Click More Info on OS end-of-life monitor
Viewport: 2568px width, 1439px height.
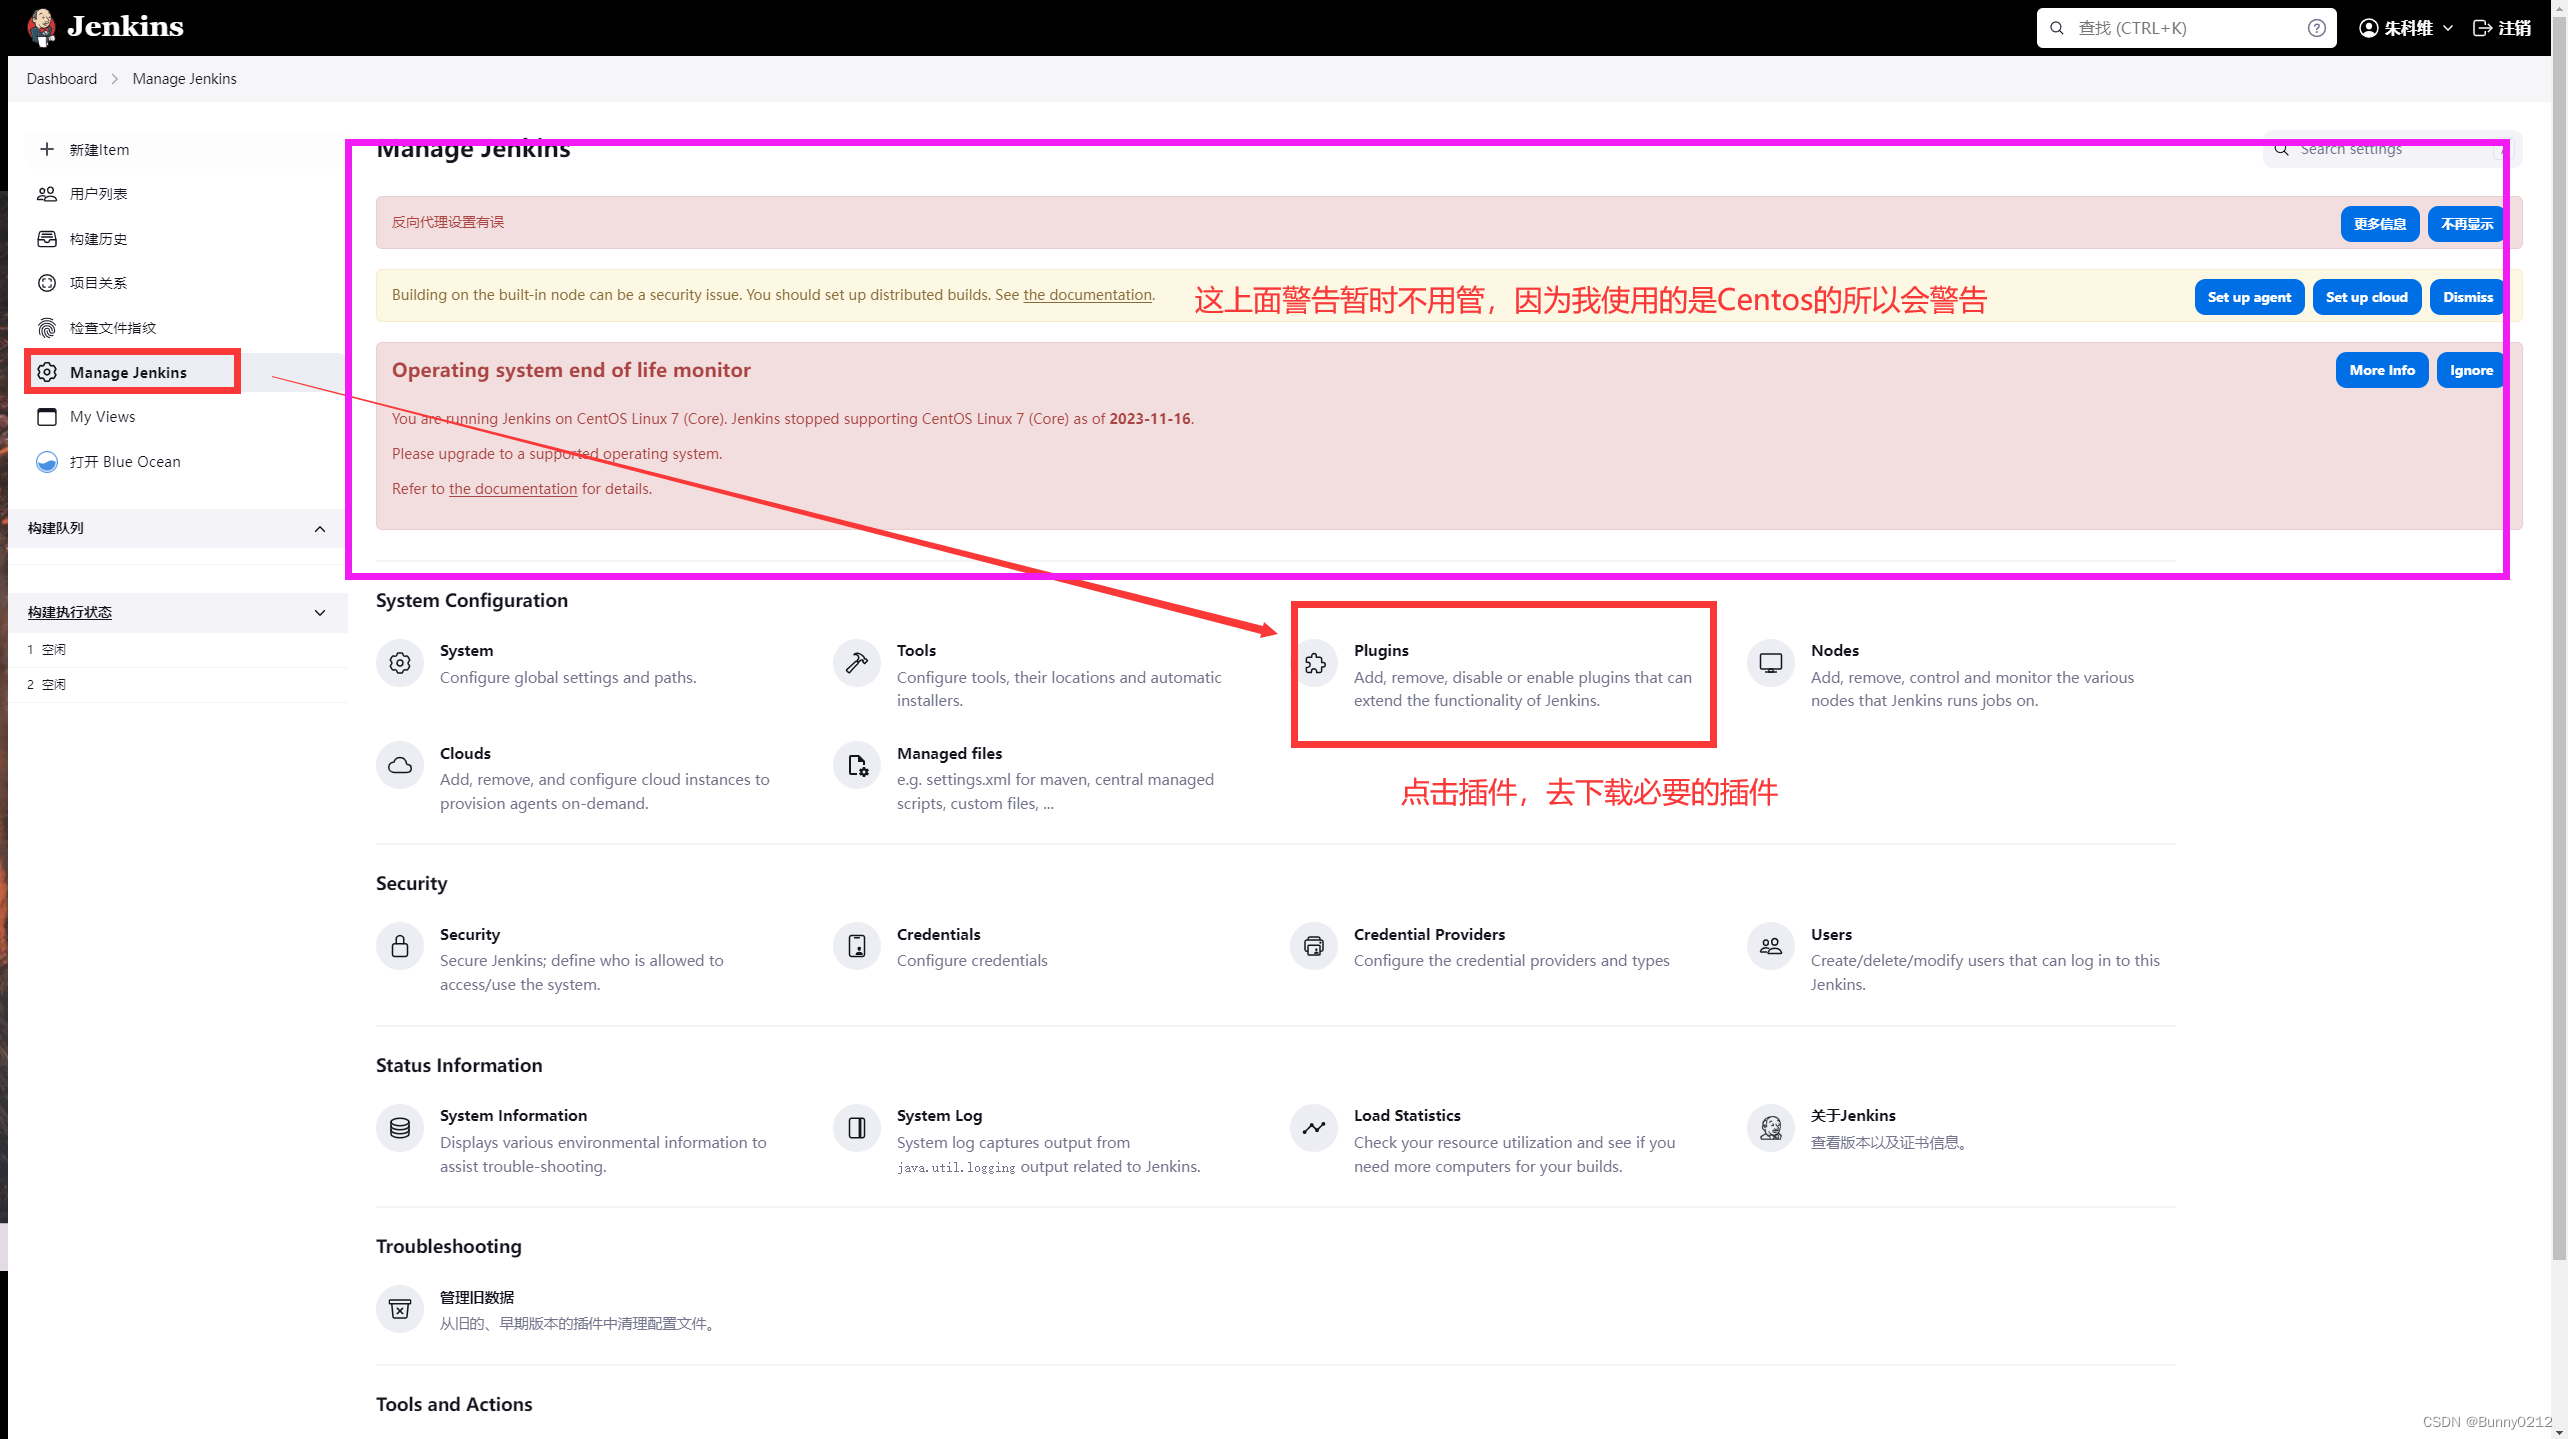2382,370
